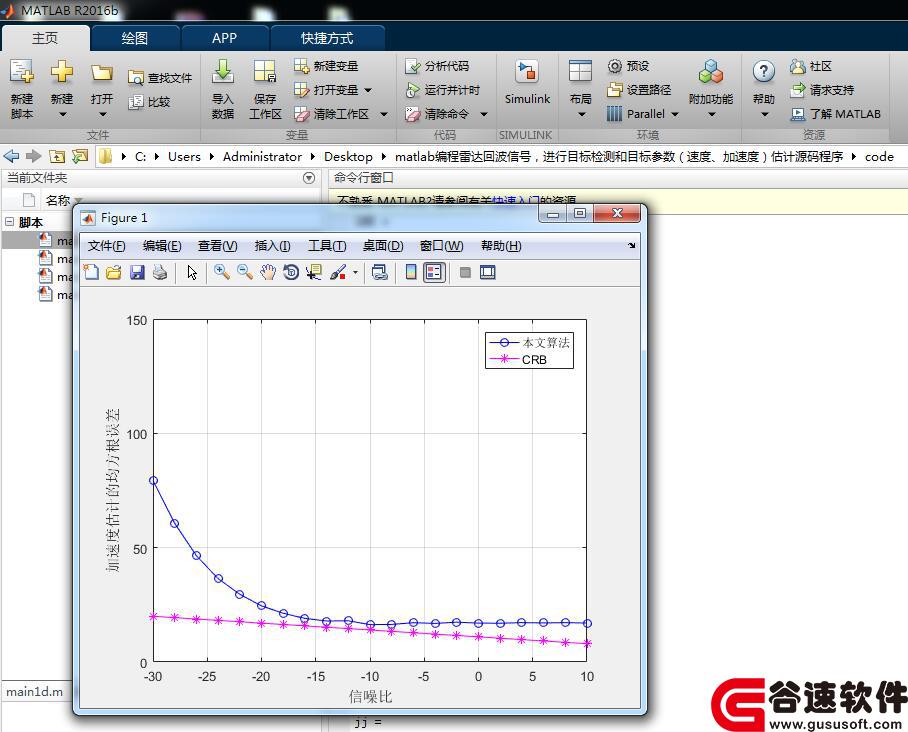Open the 帮助 question-mark icon in ribbon
Screen dimensions: 908x732
[x=764, y=72]
